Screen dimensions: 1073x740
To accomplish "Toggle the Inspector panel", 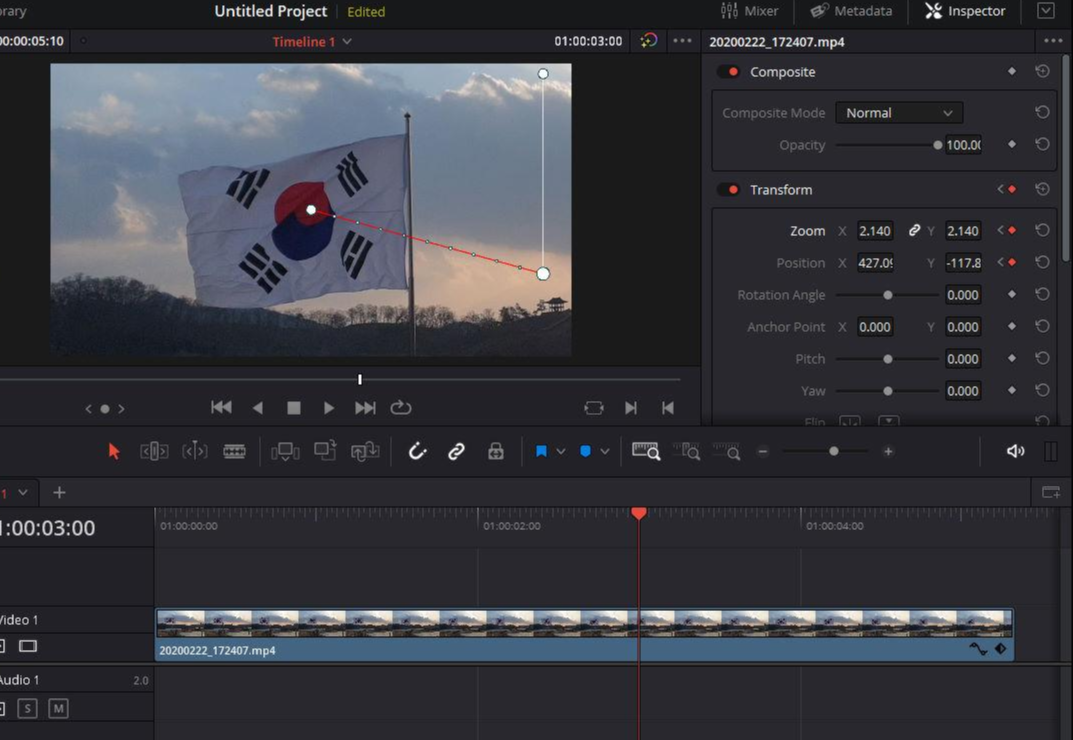I will coord(966,11).
